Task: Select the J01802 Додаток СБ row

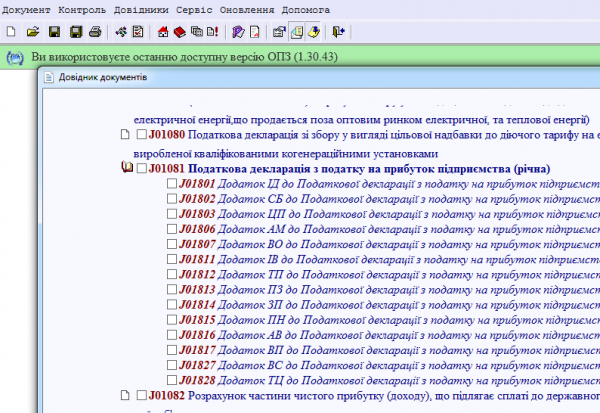Action: point(389,199)
